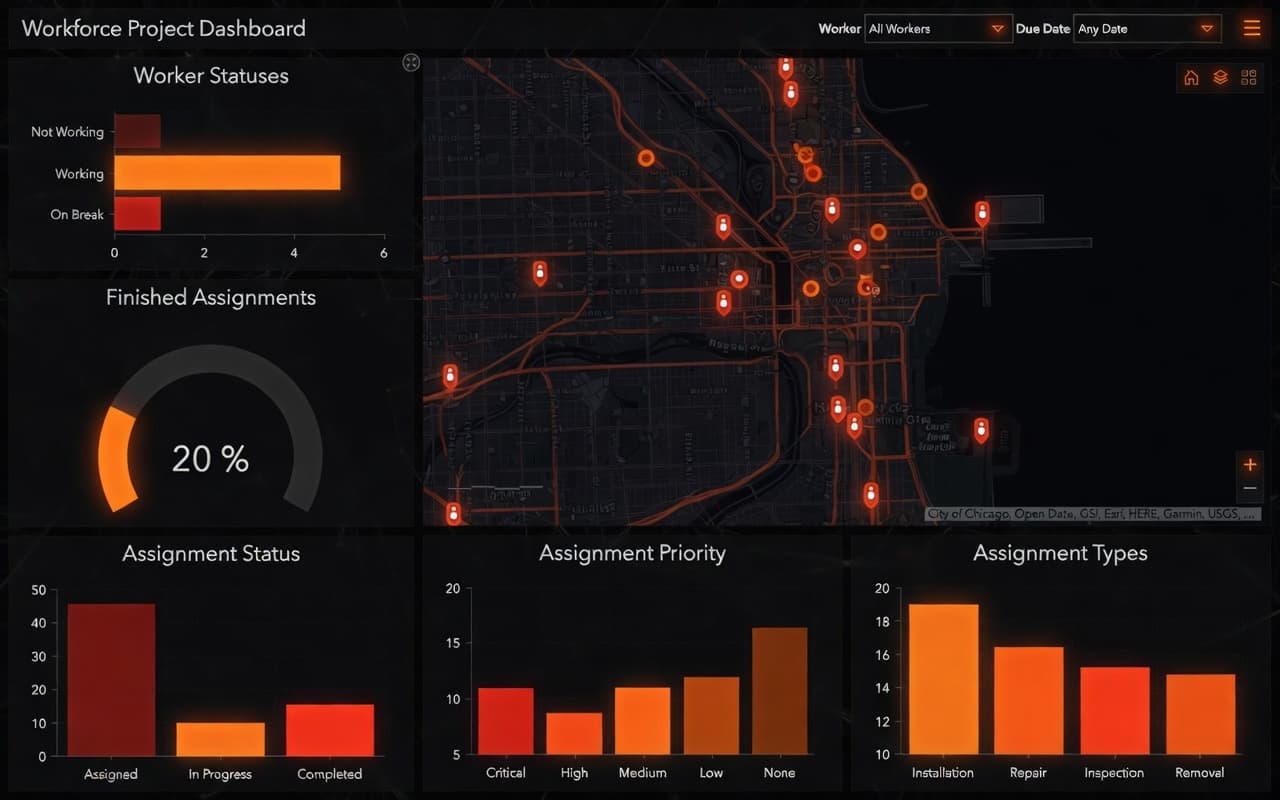The width and height of the screenshot is (1280, 800).
Task: Click the Critical axis label
Action: [x=506, y=773]
